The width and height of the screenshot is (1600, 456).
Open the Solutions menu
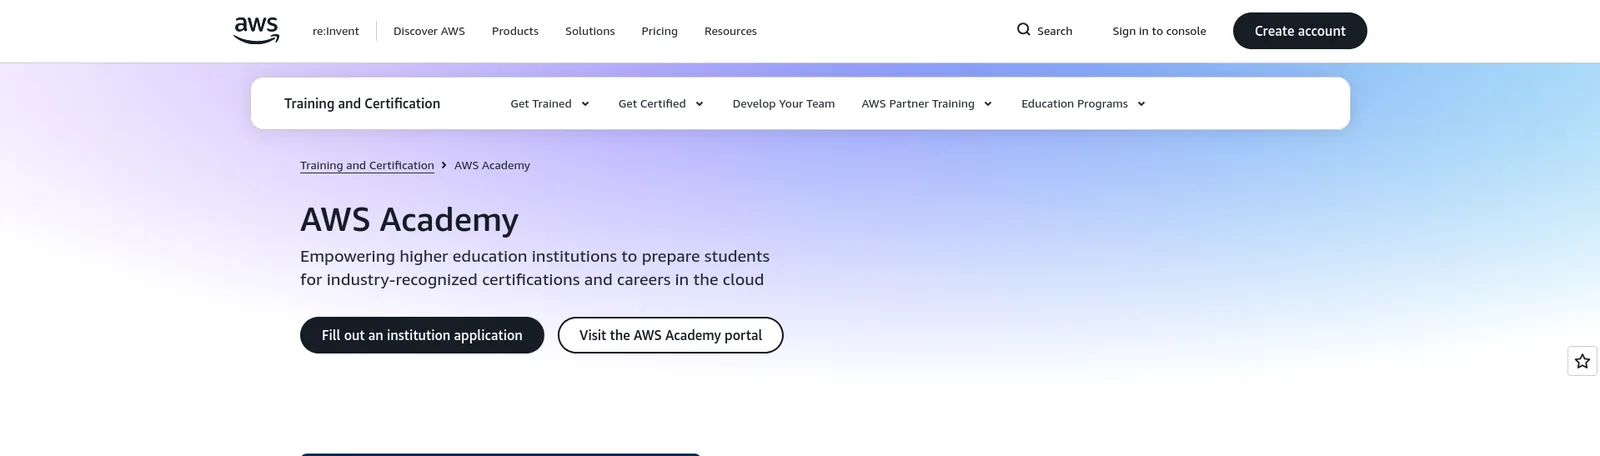click(x=590, y=31)
